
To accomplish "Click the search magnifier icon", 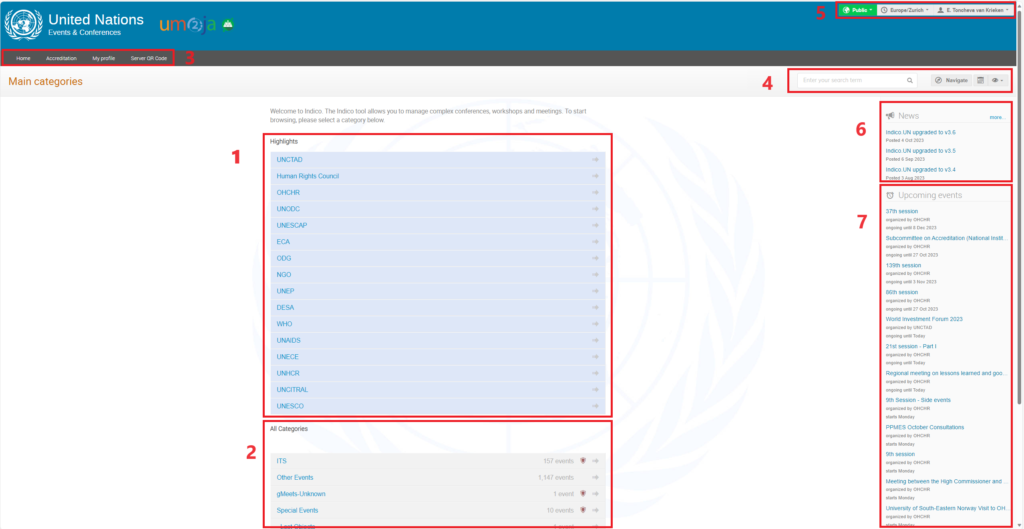I will (909, 80).
